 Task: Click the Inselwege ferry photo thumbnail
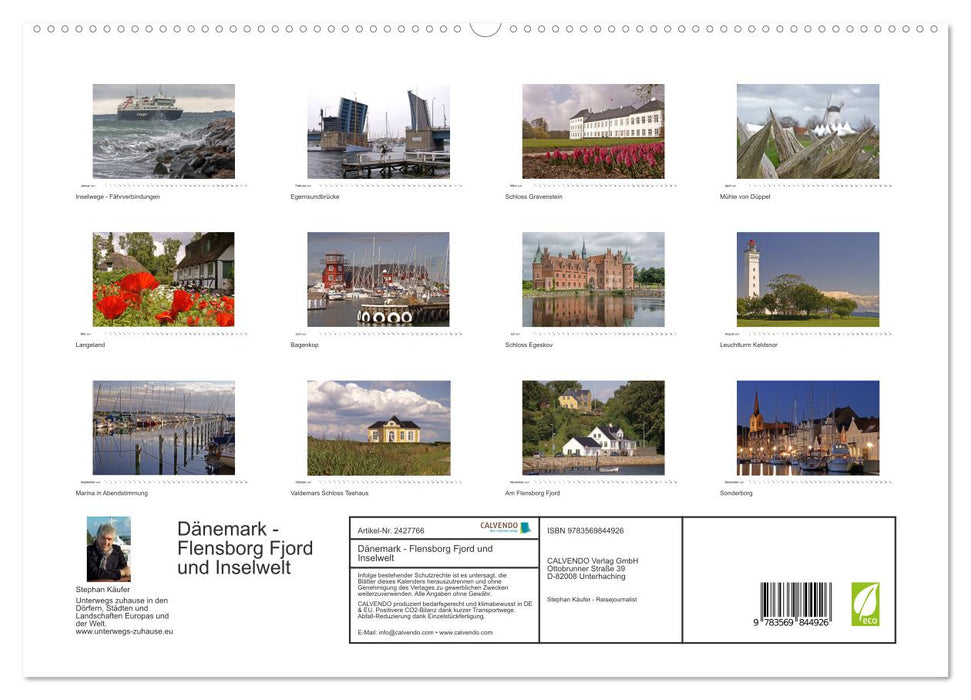coord(163,131)
